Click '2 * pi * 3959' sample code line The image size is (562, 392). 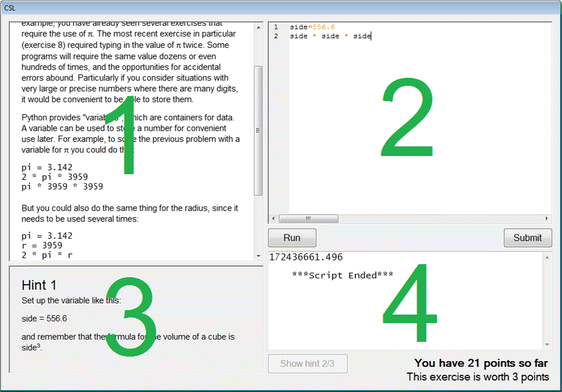54,177
